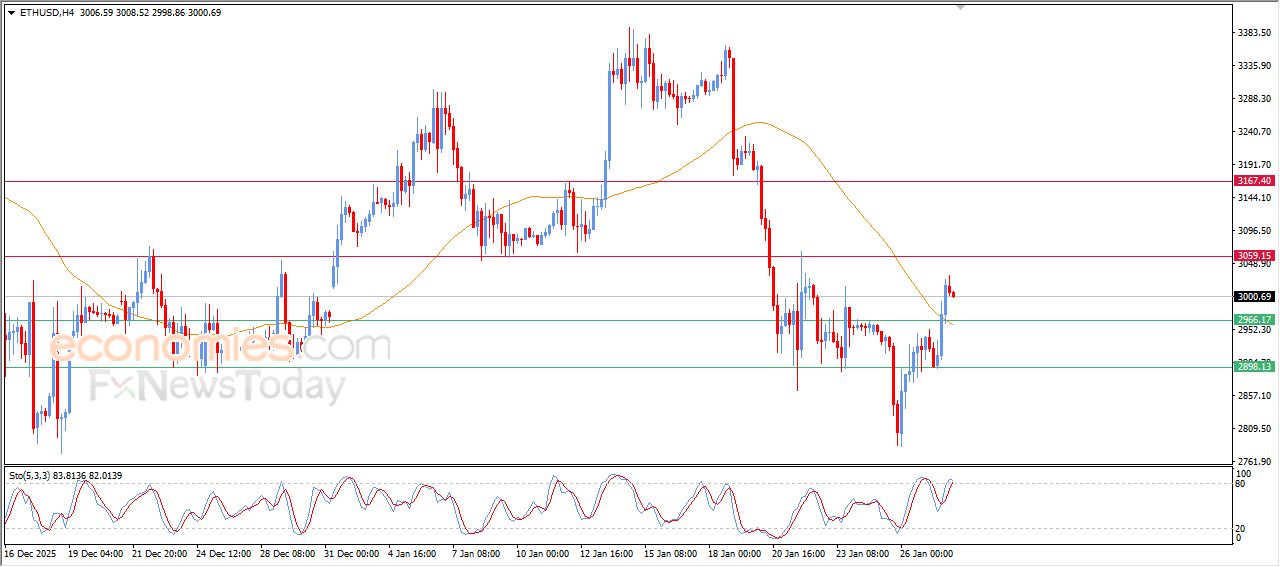The image size is (1280, 567).
Task: Select the red 3059.15 price level tag
Action: (x=1254, y=256)
